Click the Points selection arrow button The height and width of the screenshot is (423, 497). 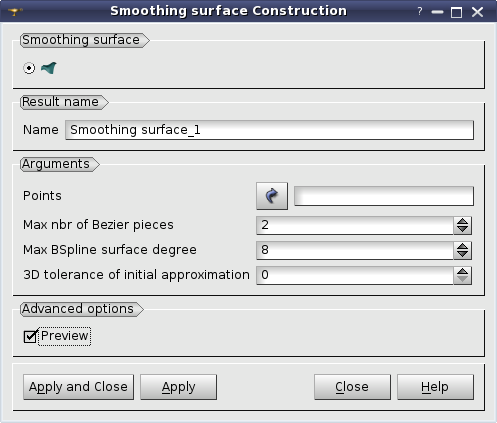pos(272,196)
